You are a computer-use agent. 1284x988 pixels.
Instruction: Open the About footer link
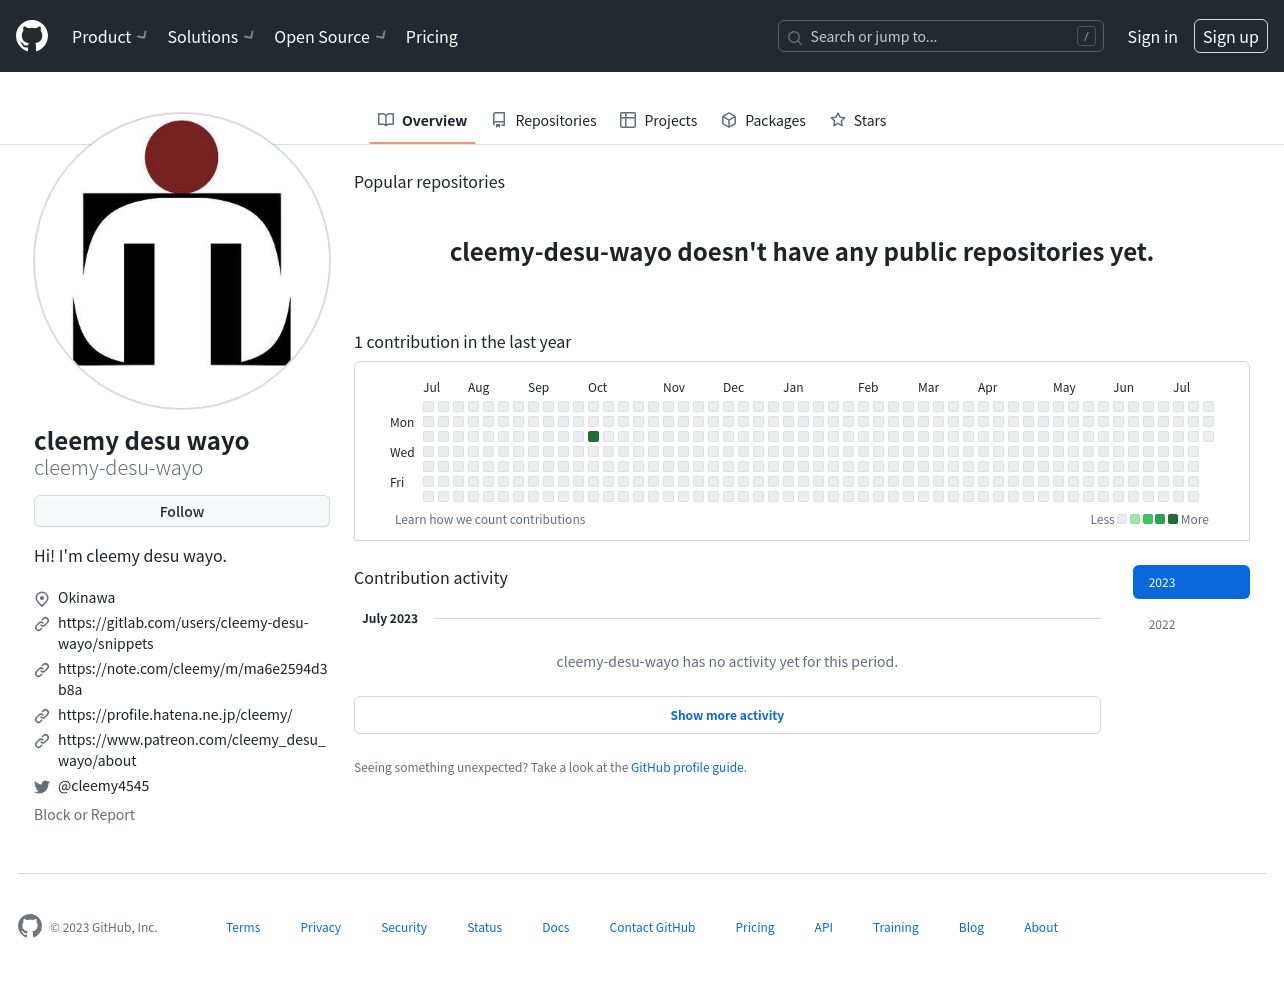(x=1041, y=928)
